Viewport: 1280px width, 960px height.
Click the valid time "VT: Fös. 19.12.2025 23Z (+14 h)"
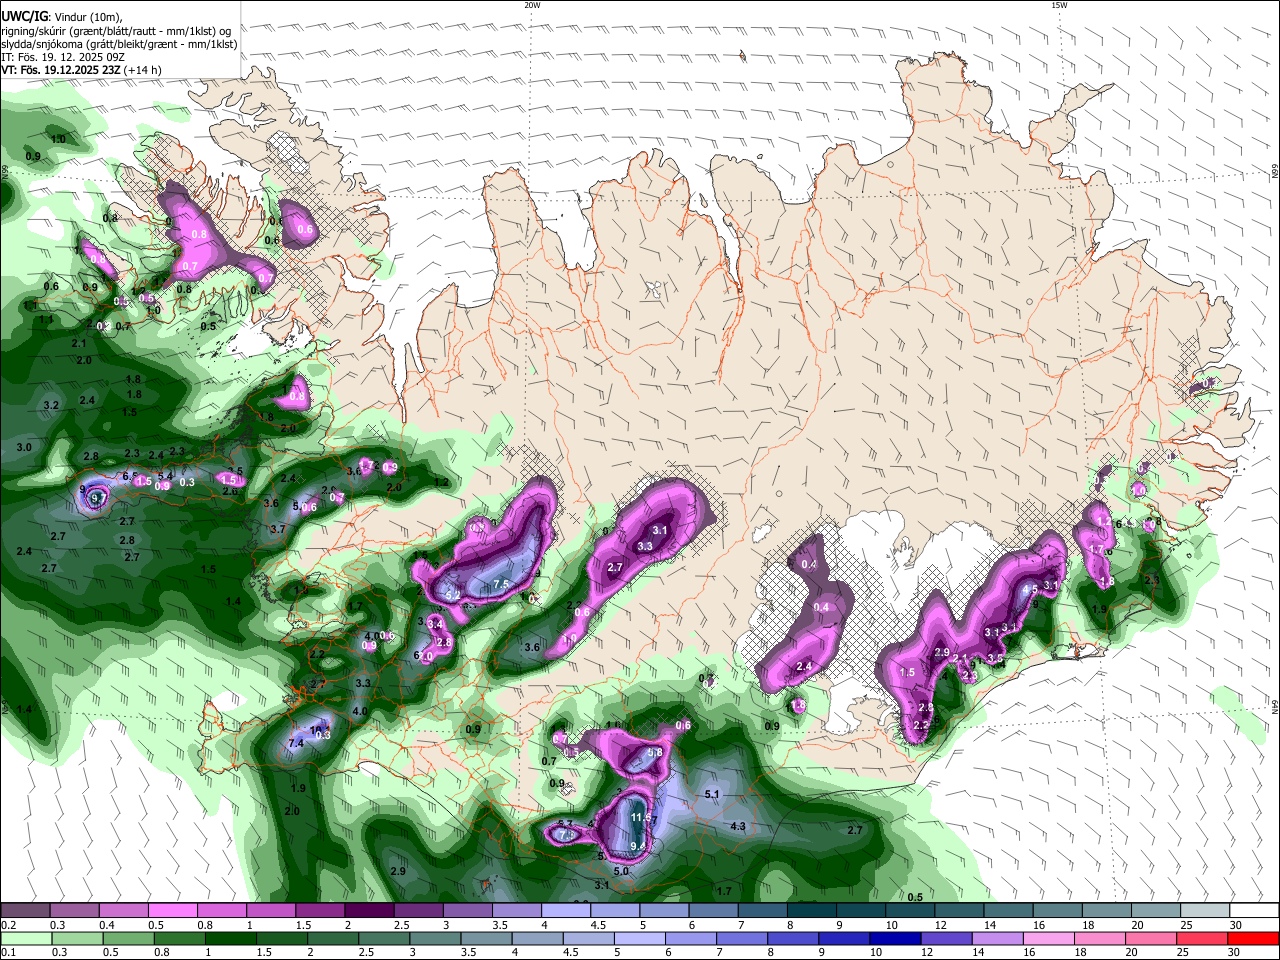pyautogui.click(x=82, y=71)
